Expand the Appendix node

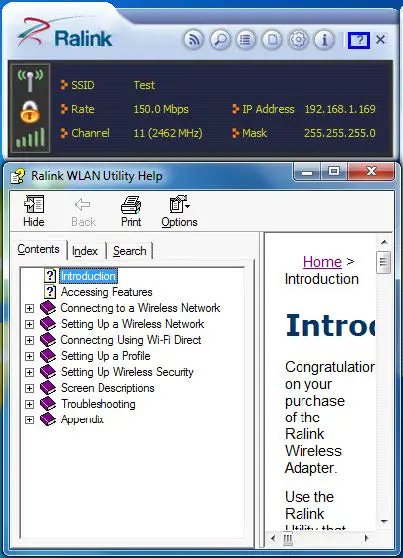click(30, 420)
